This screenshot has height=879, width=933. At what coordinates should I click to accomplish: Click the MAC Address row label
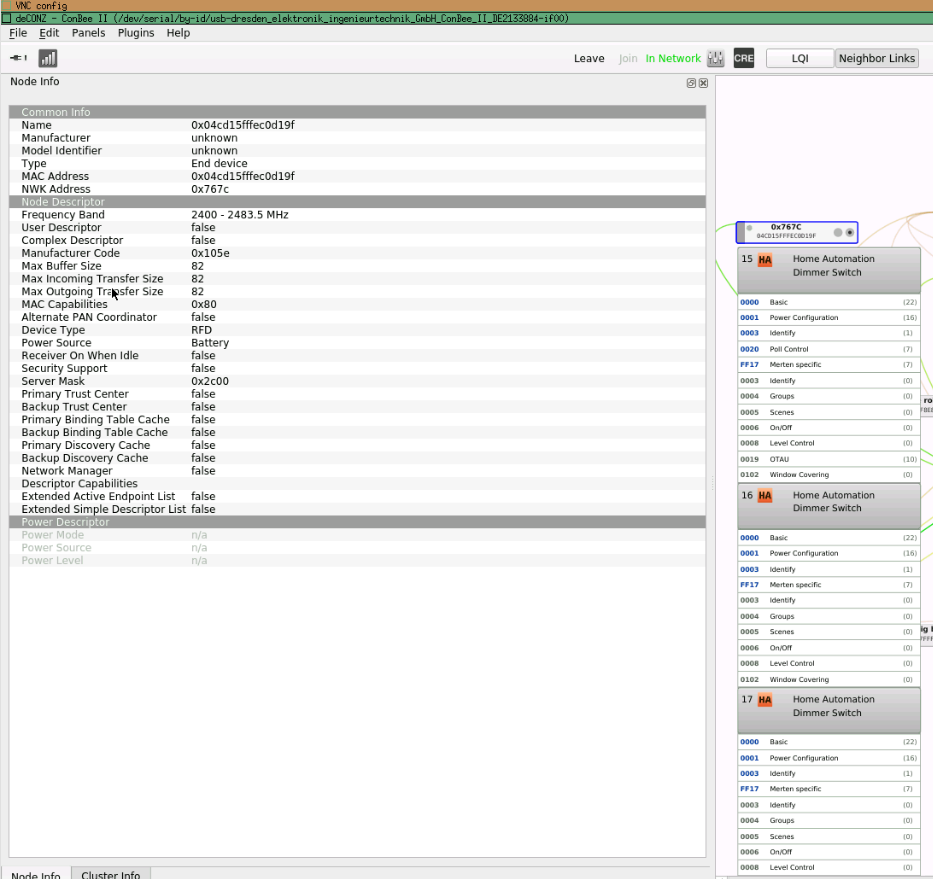[x=55, y=176]
